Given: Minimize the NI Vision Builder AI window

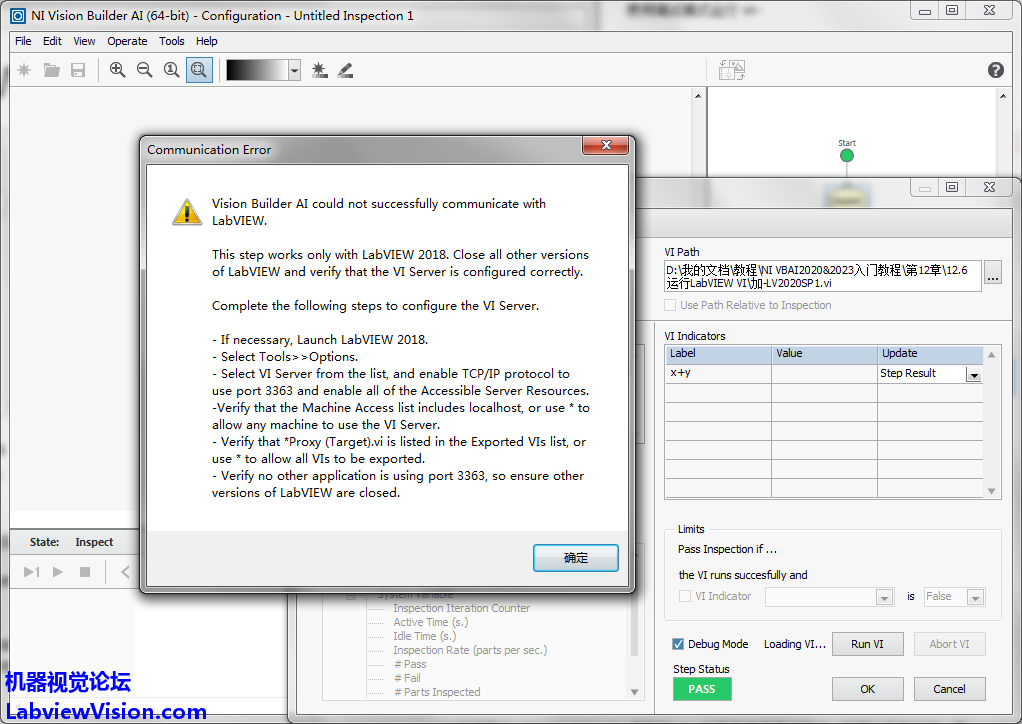Looking at the screenshot, I should click(x=924, y=11).
